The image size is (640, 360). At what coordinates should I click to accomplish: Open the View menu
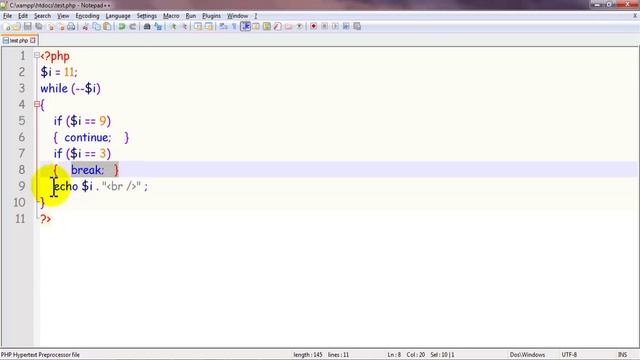pyautogui.click(x=63, y=16)
